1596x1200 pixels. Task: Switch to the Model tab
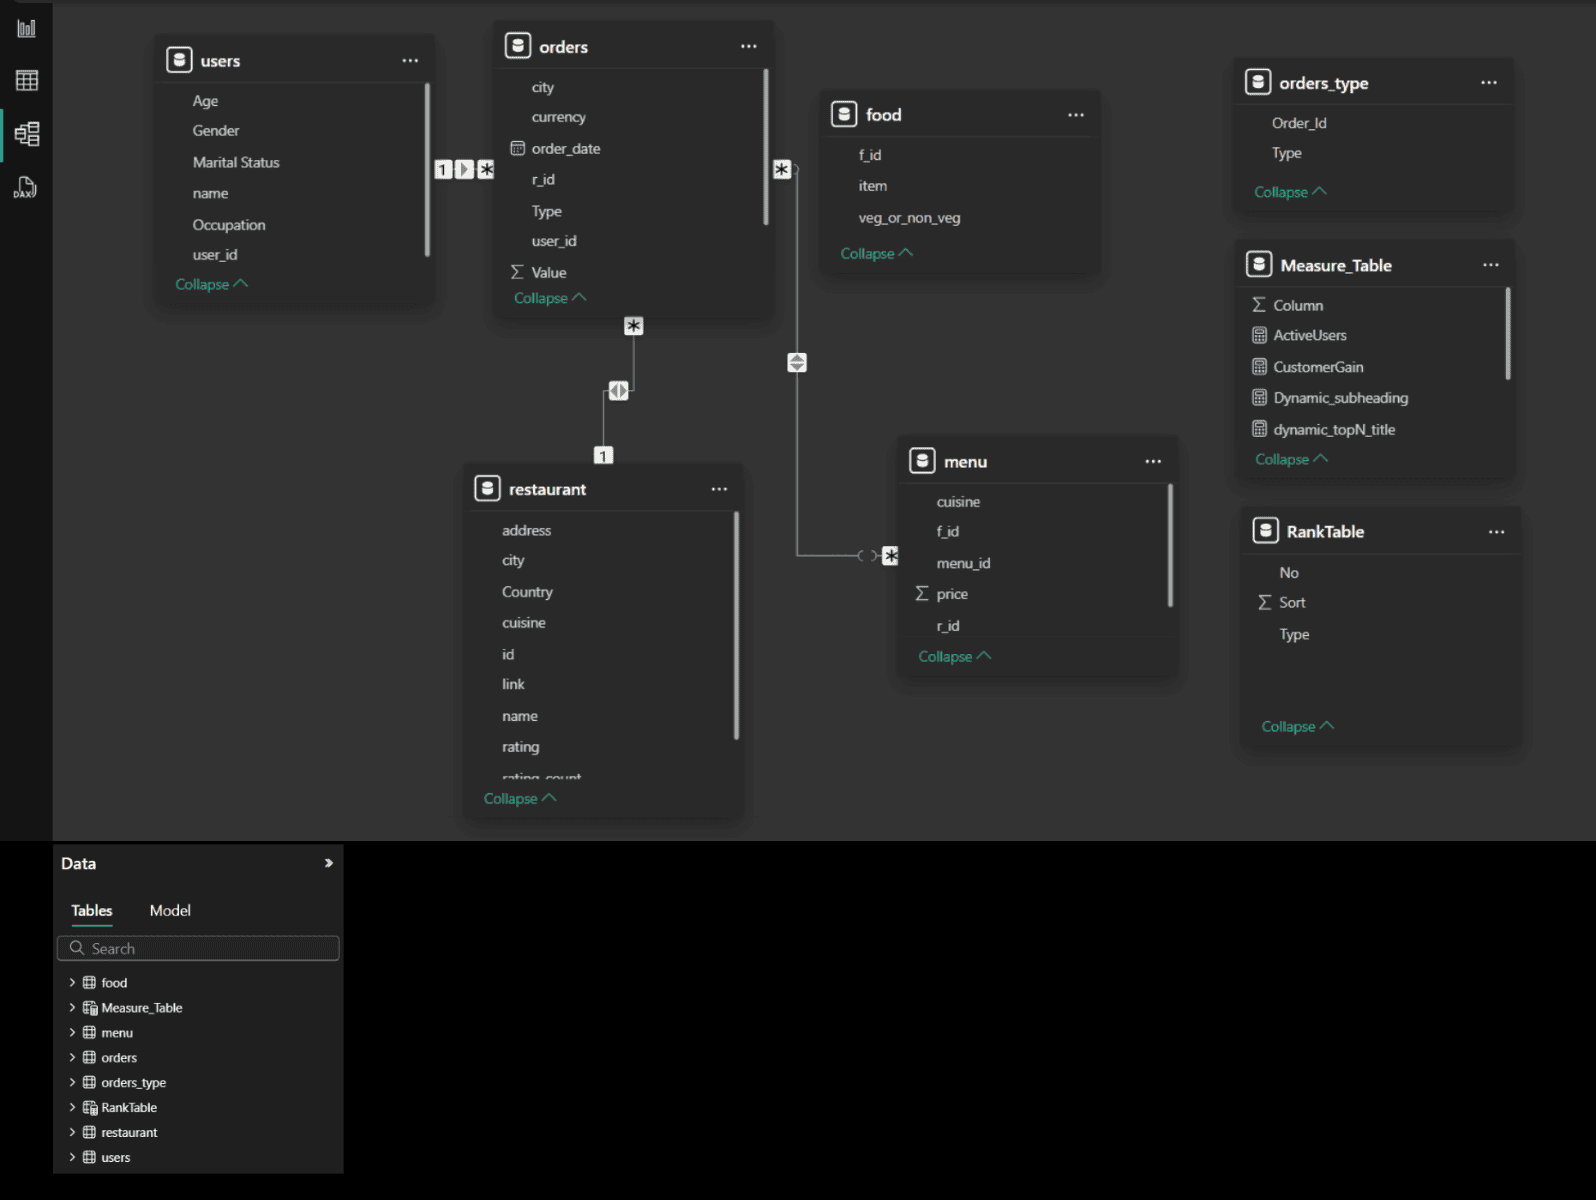(x=170, y=911)
